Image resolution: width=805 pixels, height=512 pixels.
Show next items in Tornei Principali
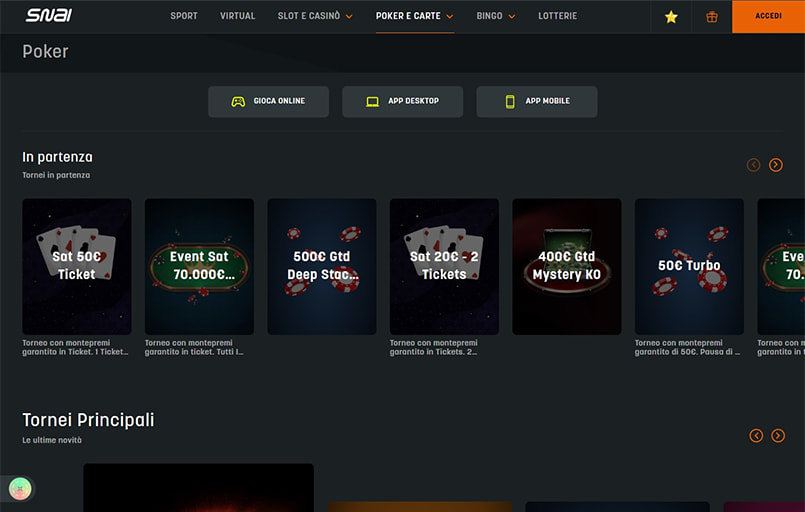coord(778,435)
